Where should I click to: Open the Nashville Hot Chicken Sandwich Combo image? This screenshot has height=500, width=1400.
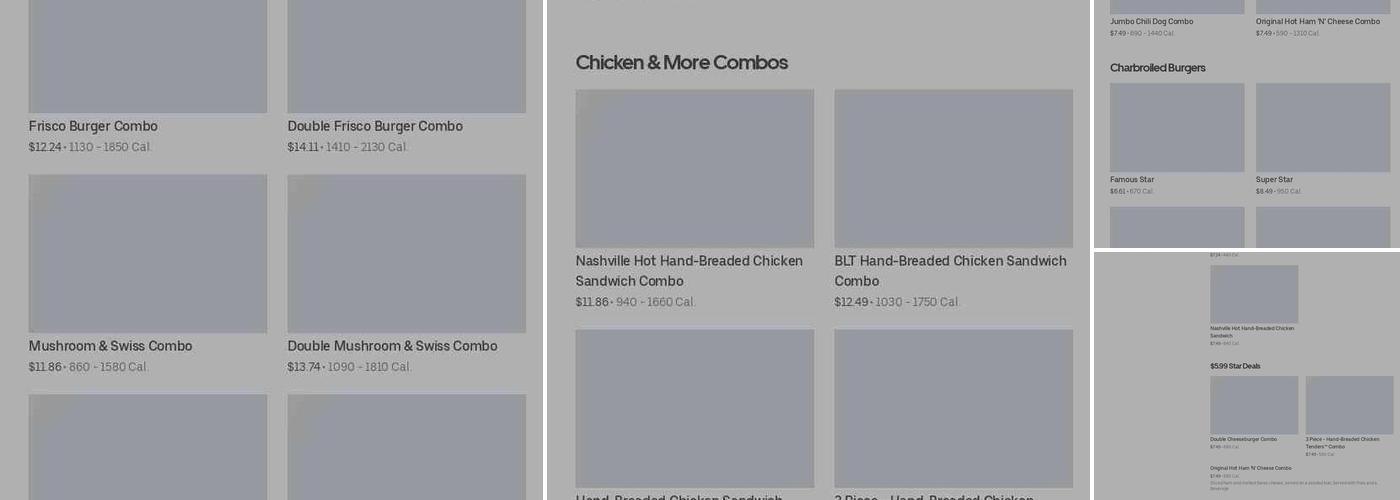tap(694, 168)
